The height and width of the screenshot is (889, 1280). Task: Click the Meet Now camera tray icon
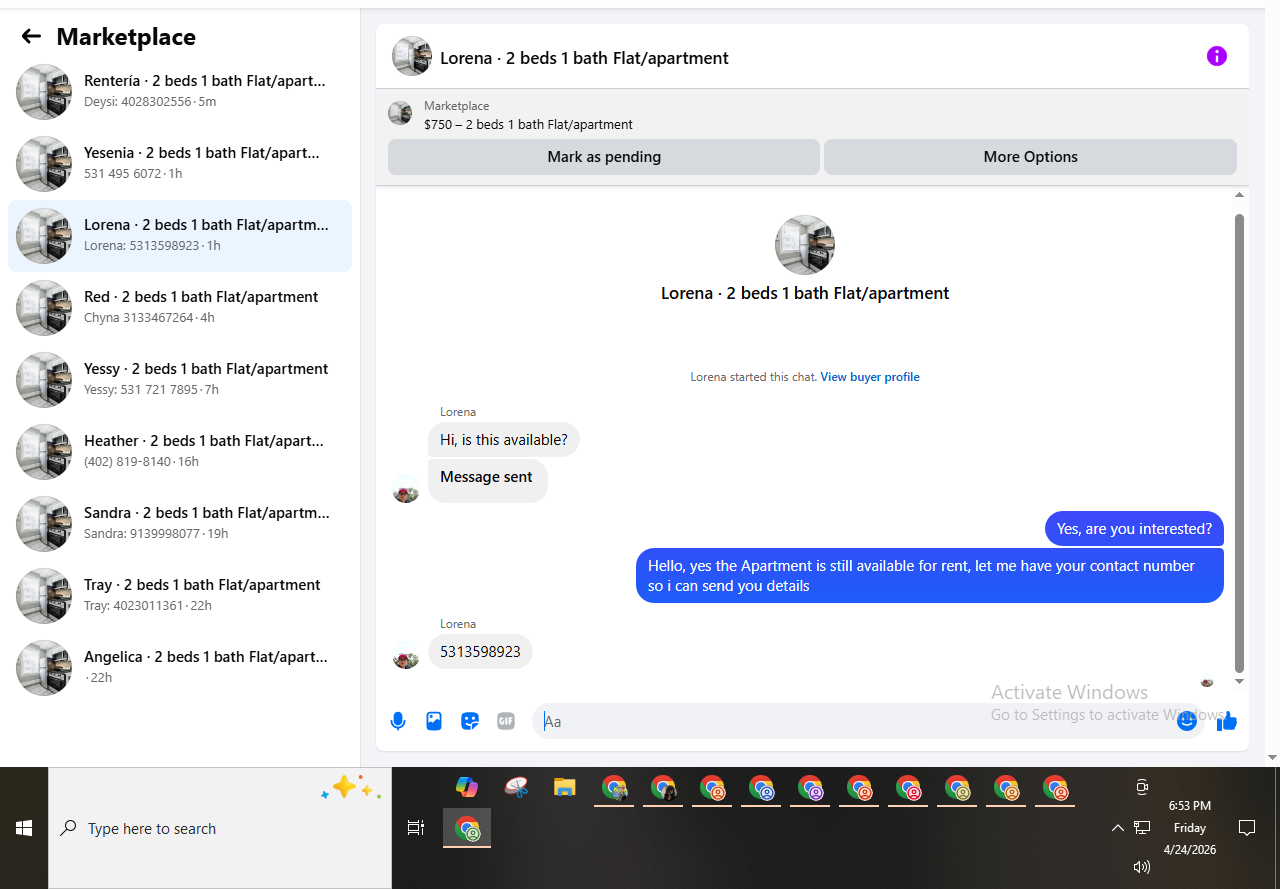[x=1142, y=787]
